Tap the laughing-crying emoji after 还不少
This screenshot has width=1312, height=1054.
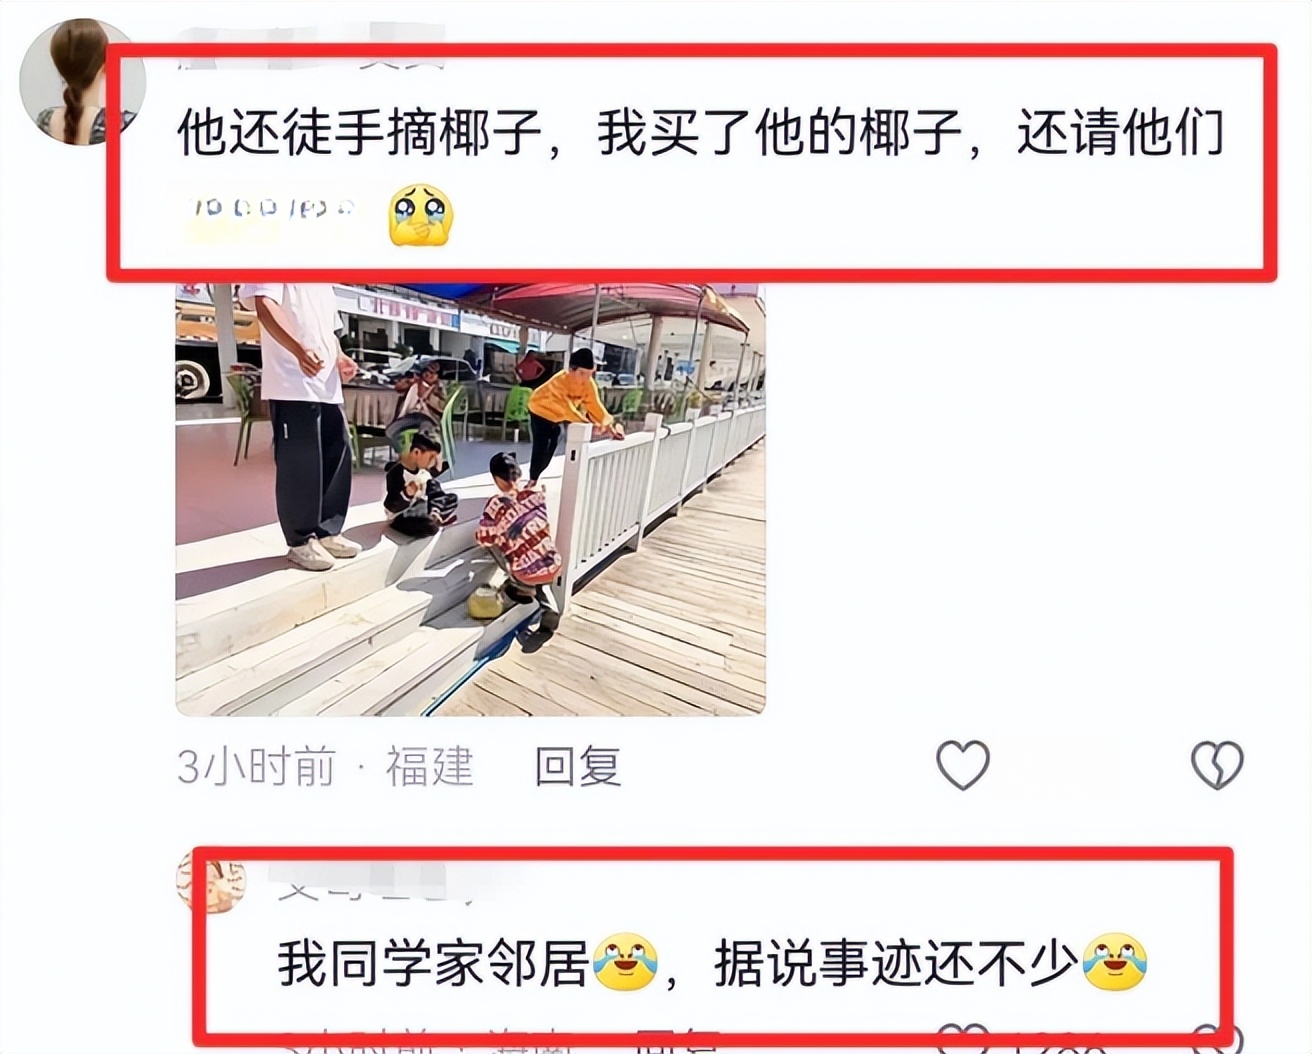(x=1115, y=963)
